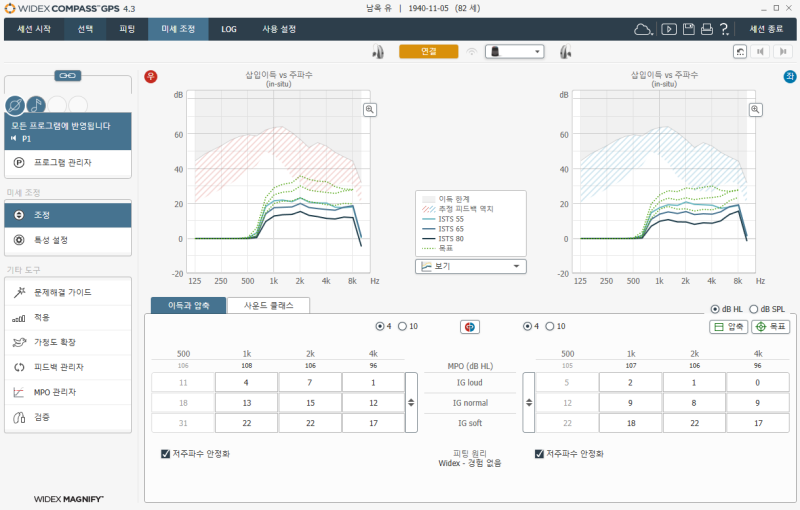Click ISTS 65 legend entry
Image resolution: width=800 pixels, height=510 pixels.
coord(443,228)
